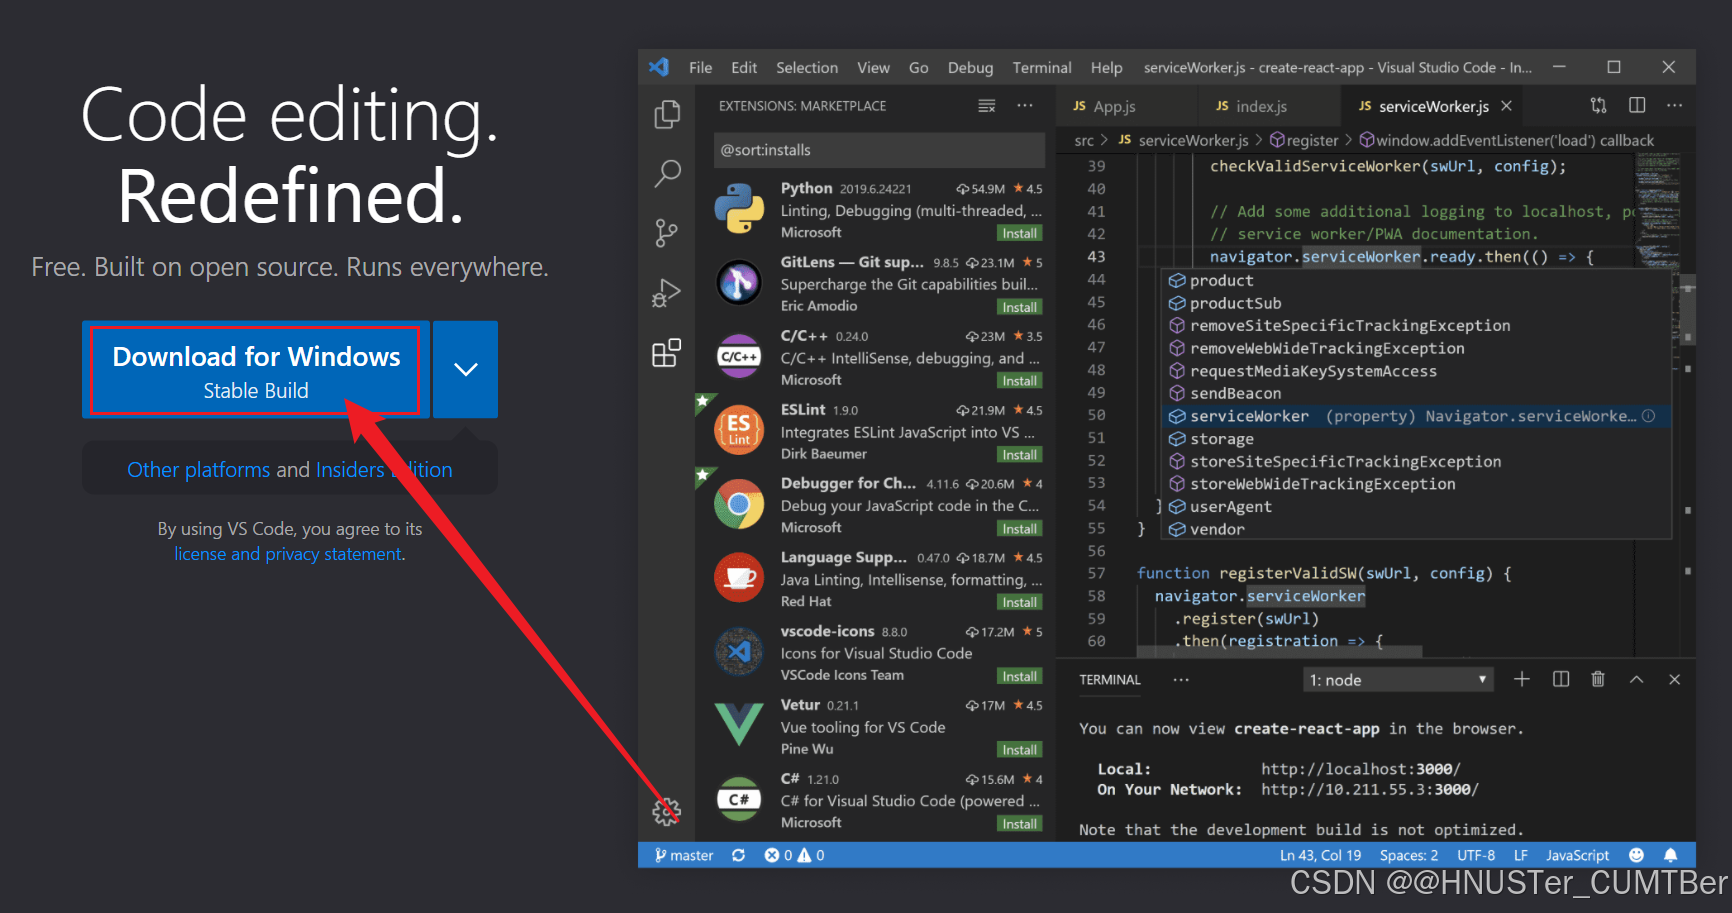The width and height of the screenshot is (1732, 913).
Task: Split the editor to the right
Action: [x=1637, y=105]
